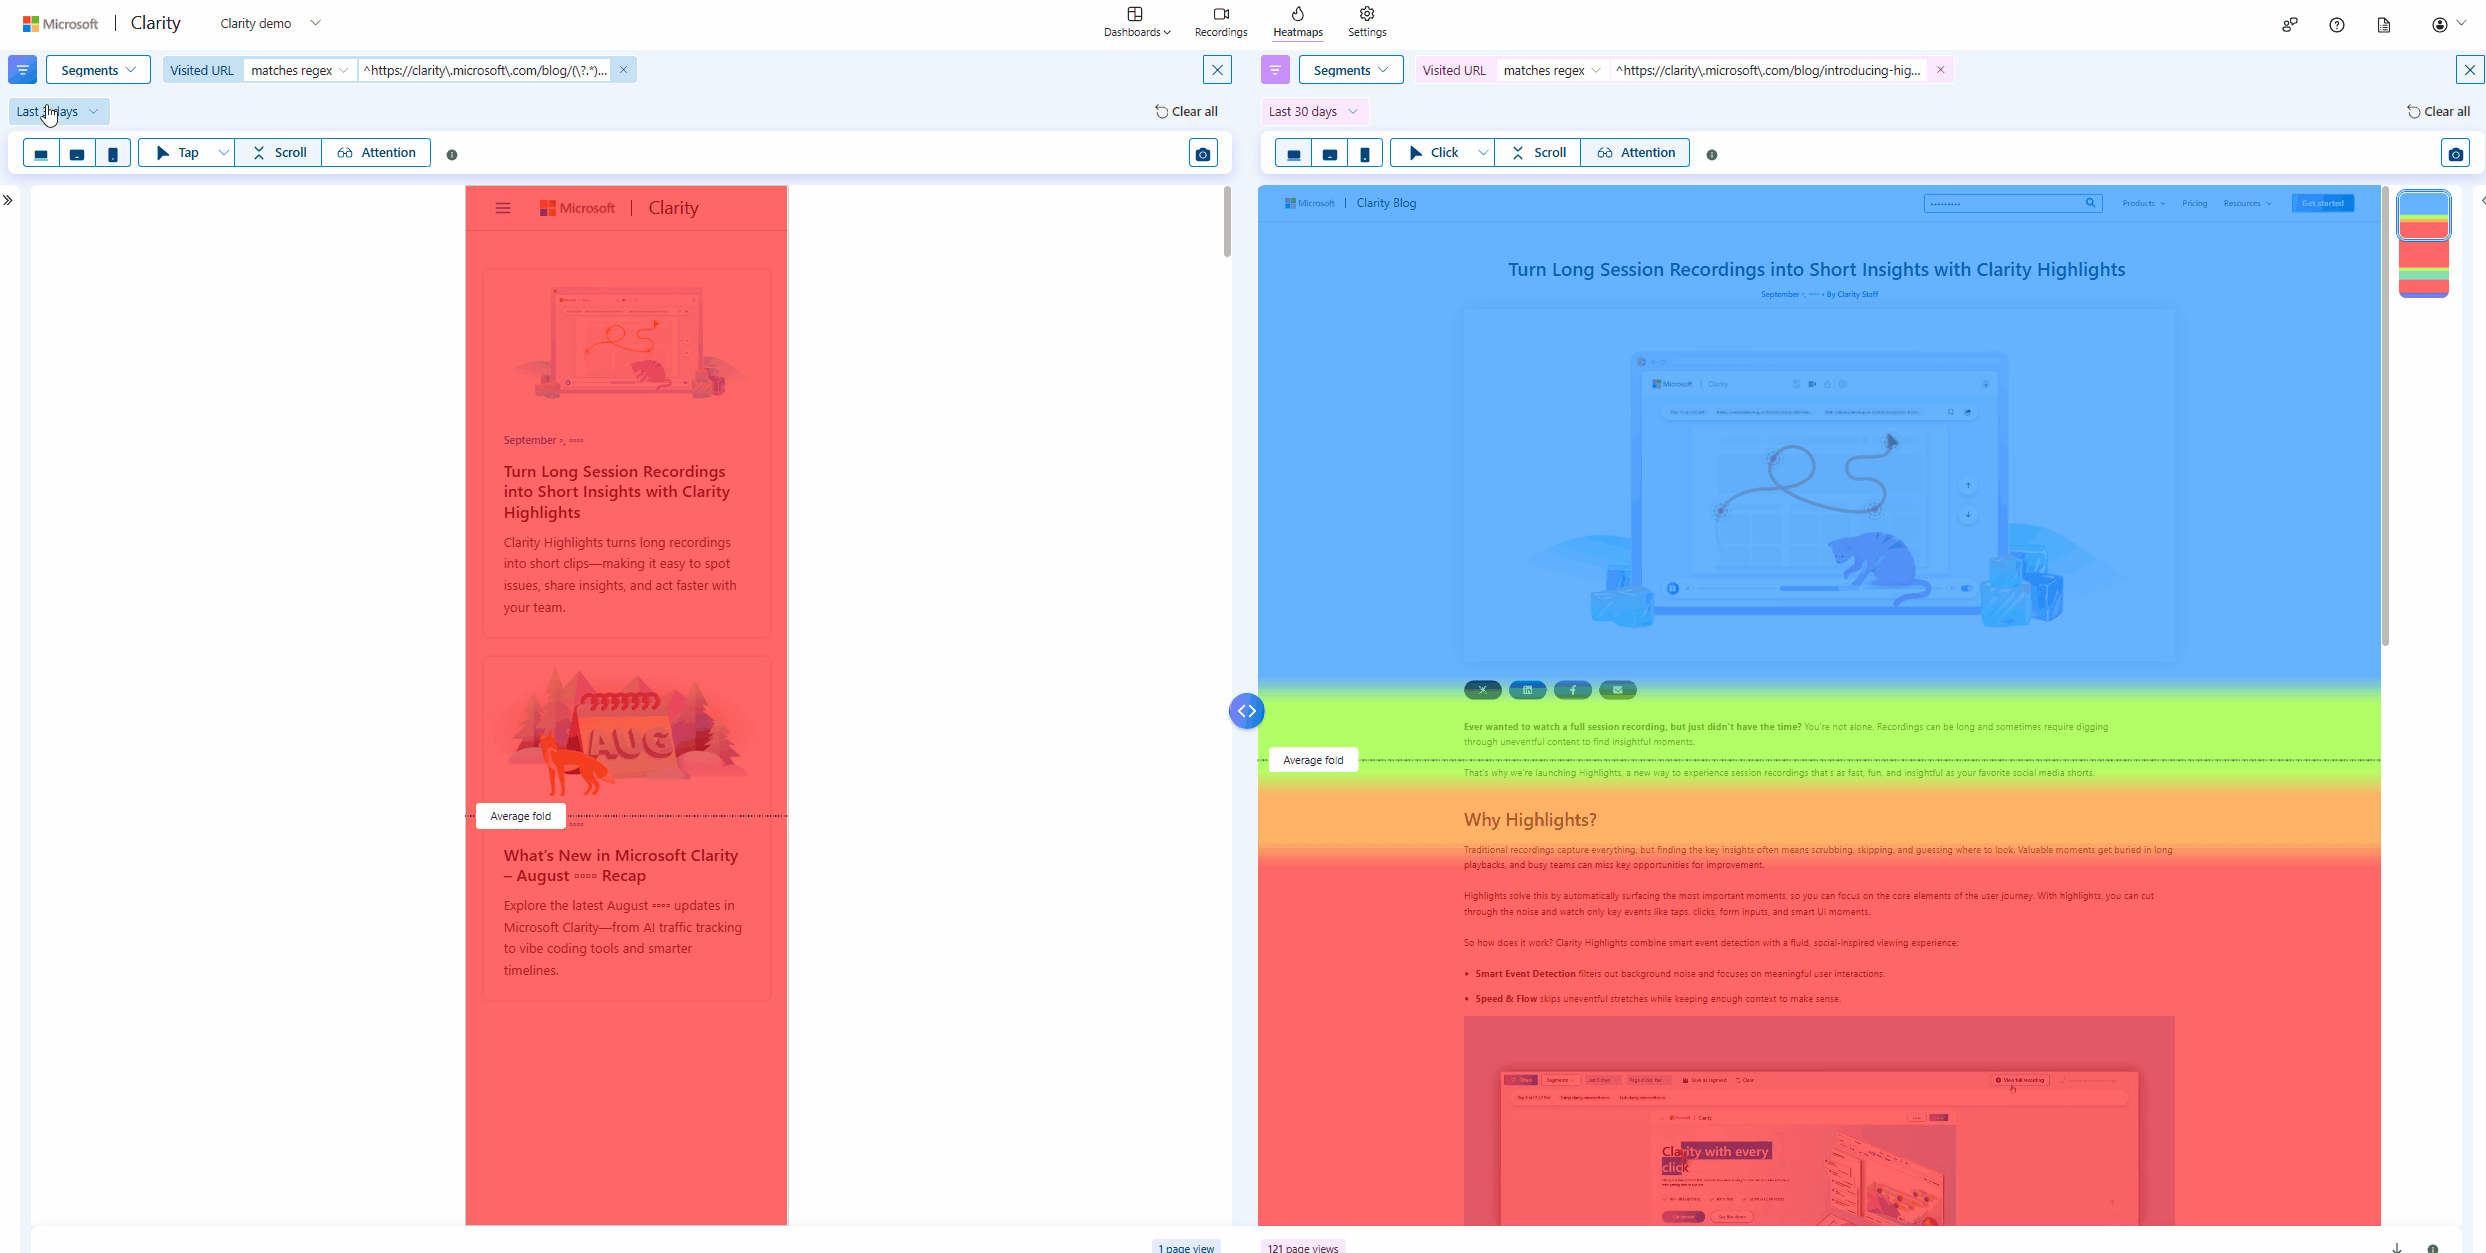Click the bottom-right info icon
The height and width of the screenshot is (1253, 2486).
tap(2433, 1247)
